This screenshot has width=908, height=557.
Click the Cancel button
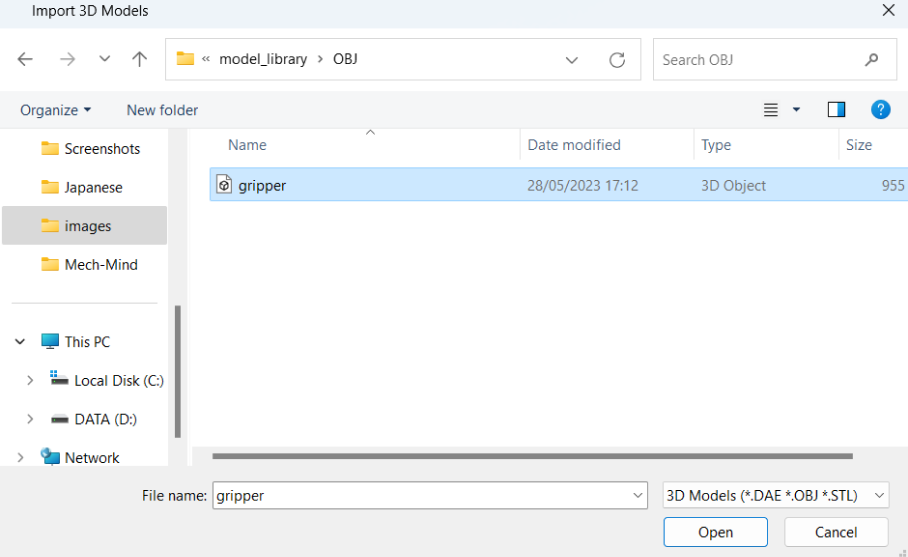point(836,532)
